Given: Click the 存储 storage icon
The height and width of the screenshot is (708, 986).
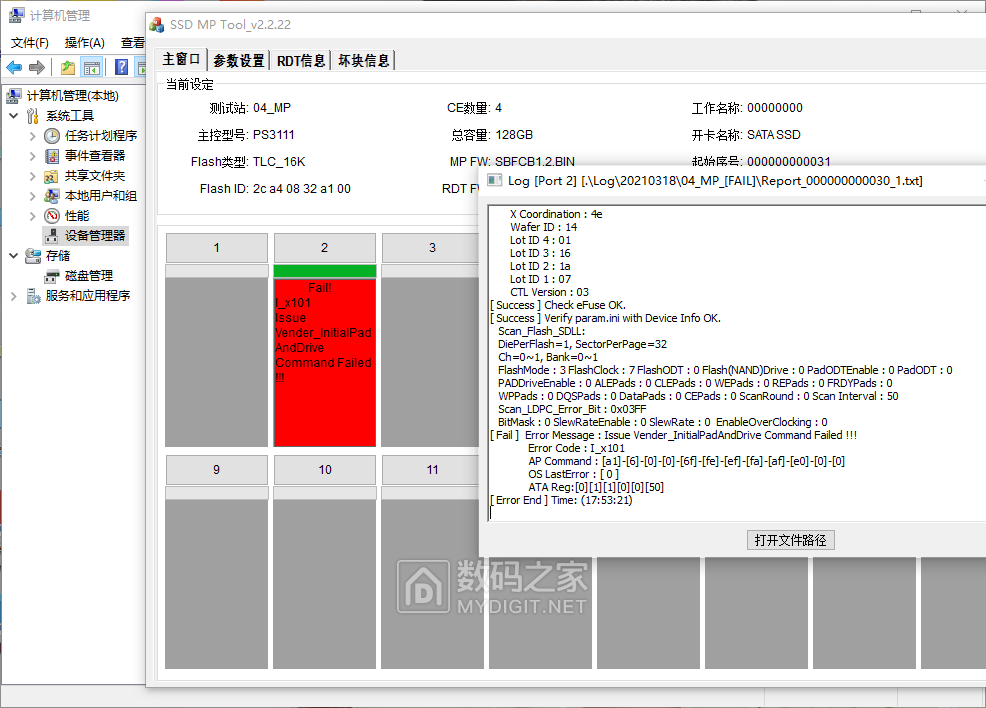Looking at the screenshot, I should tap(33, 256).
